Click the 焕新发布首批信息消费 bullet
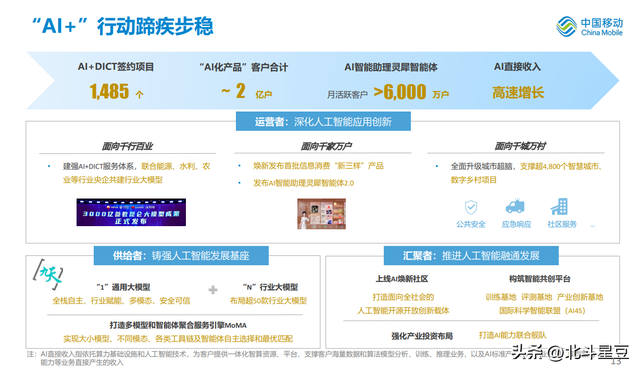 coord(318,166)
